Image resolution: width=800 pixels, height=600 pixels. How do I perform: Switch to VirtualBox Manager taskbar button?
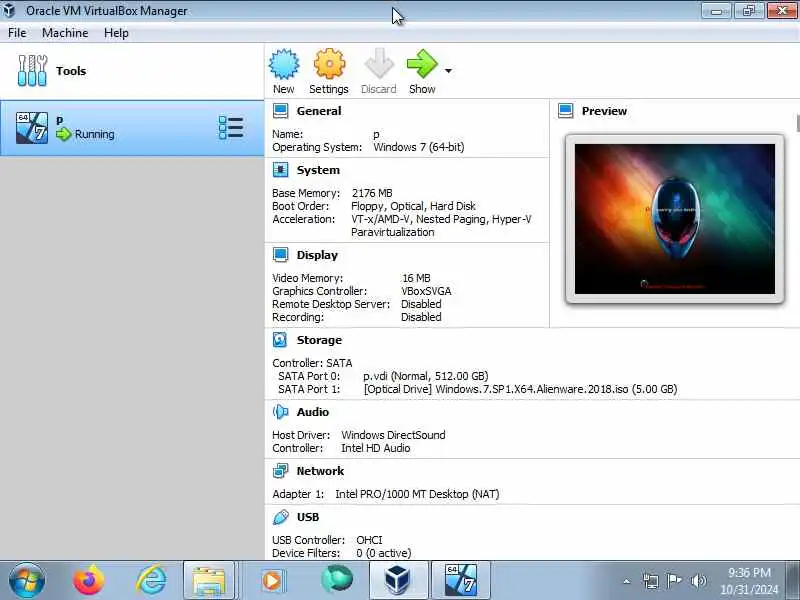tap(397, 580)
